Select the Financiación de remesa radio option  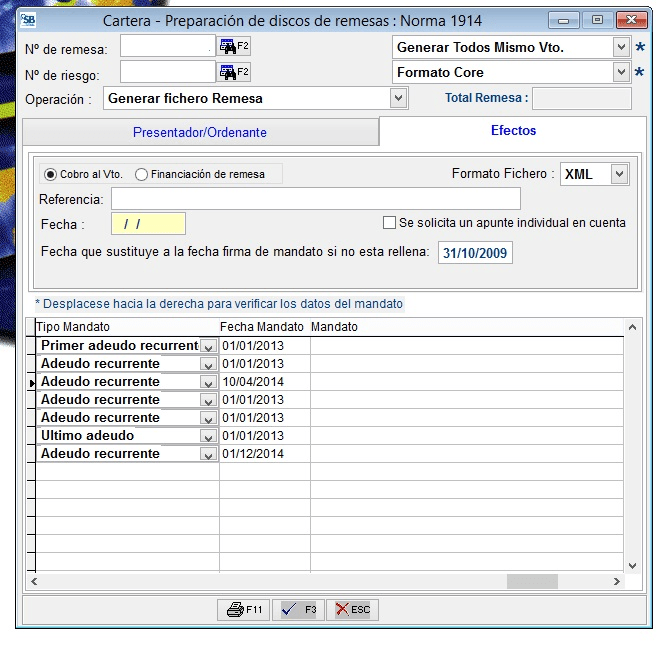coord(142,174)
